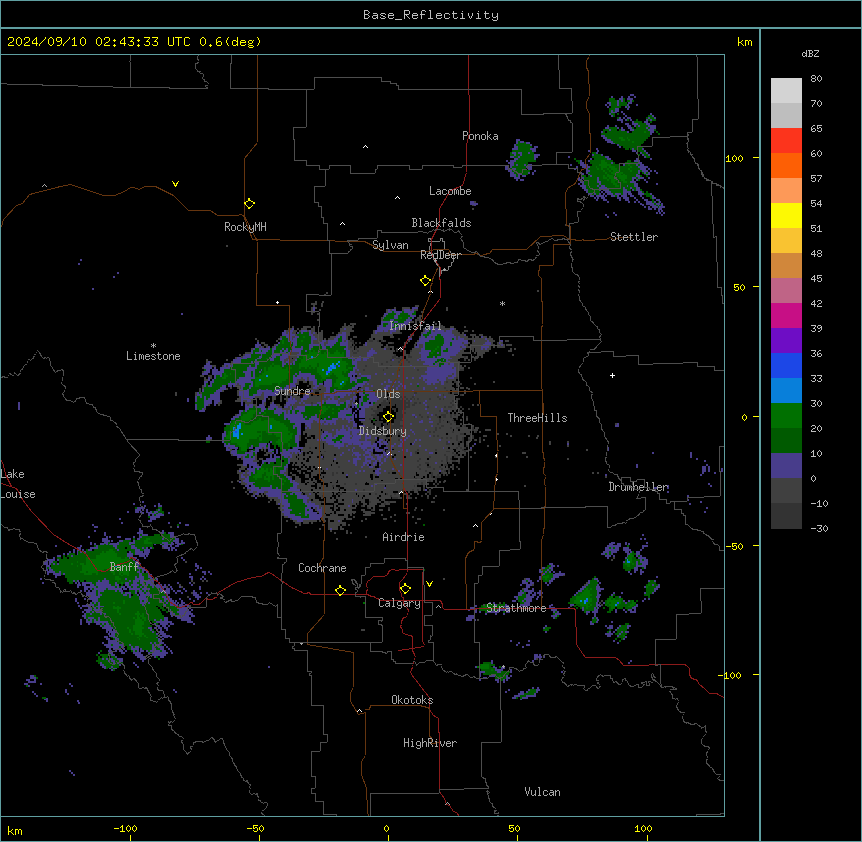Click the km unit label at top right
Image resolution: width=862 pixels, height=842 pixels.
(744, 42)
